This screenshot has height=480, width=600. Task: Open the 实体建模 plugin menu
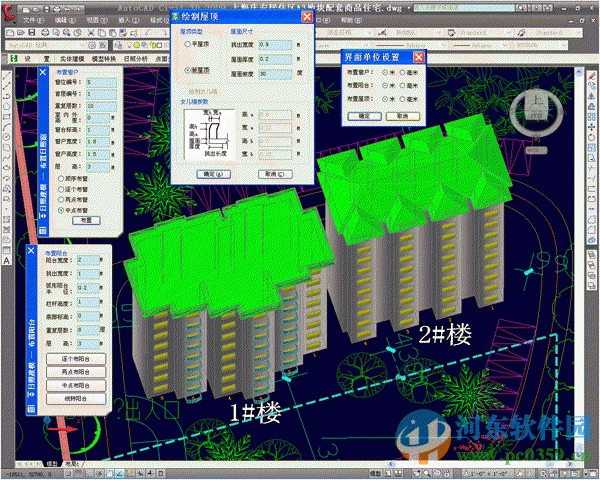[72, 59]
